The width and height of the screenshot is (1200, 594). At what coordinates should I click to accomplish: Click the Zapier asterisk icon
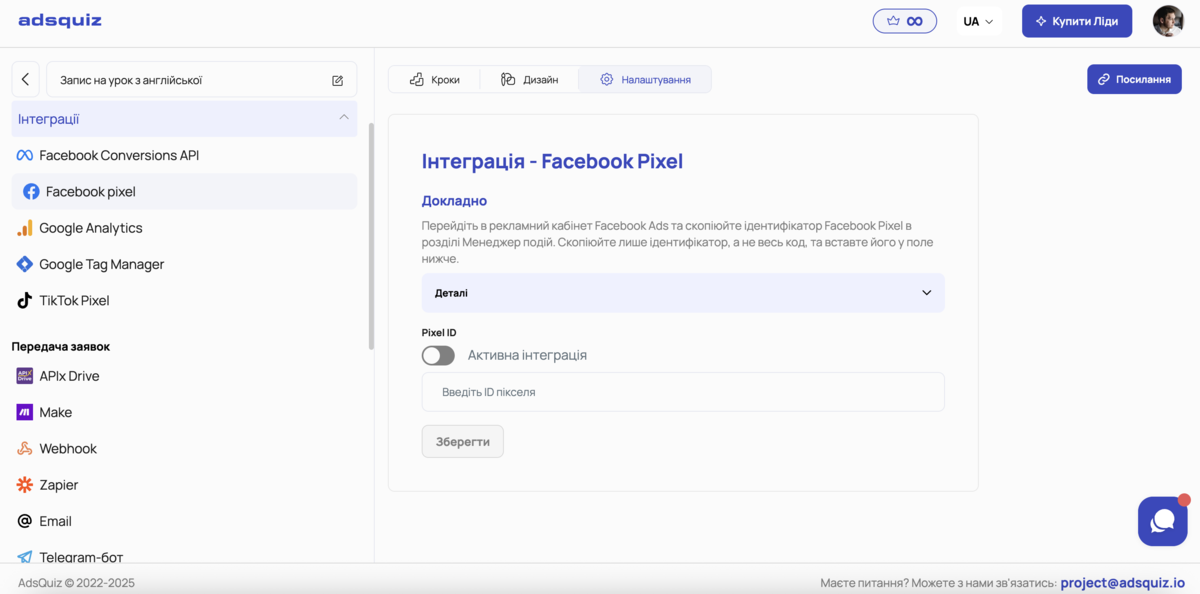click(25, 485)
